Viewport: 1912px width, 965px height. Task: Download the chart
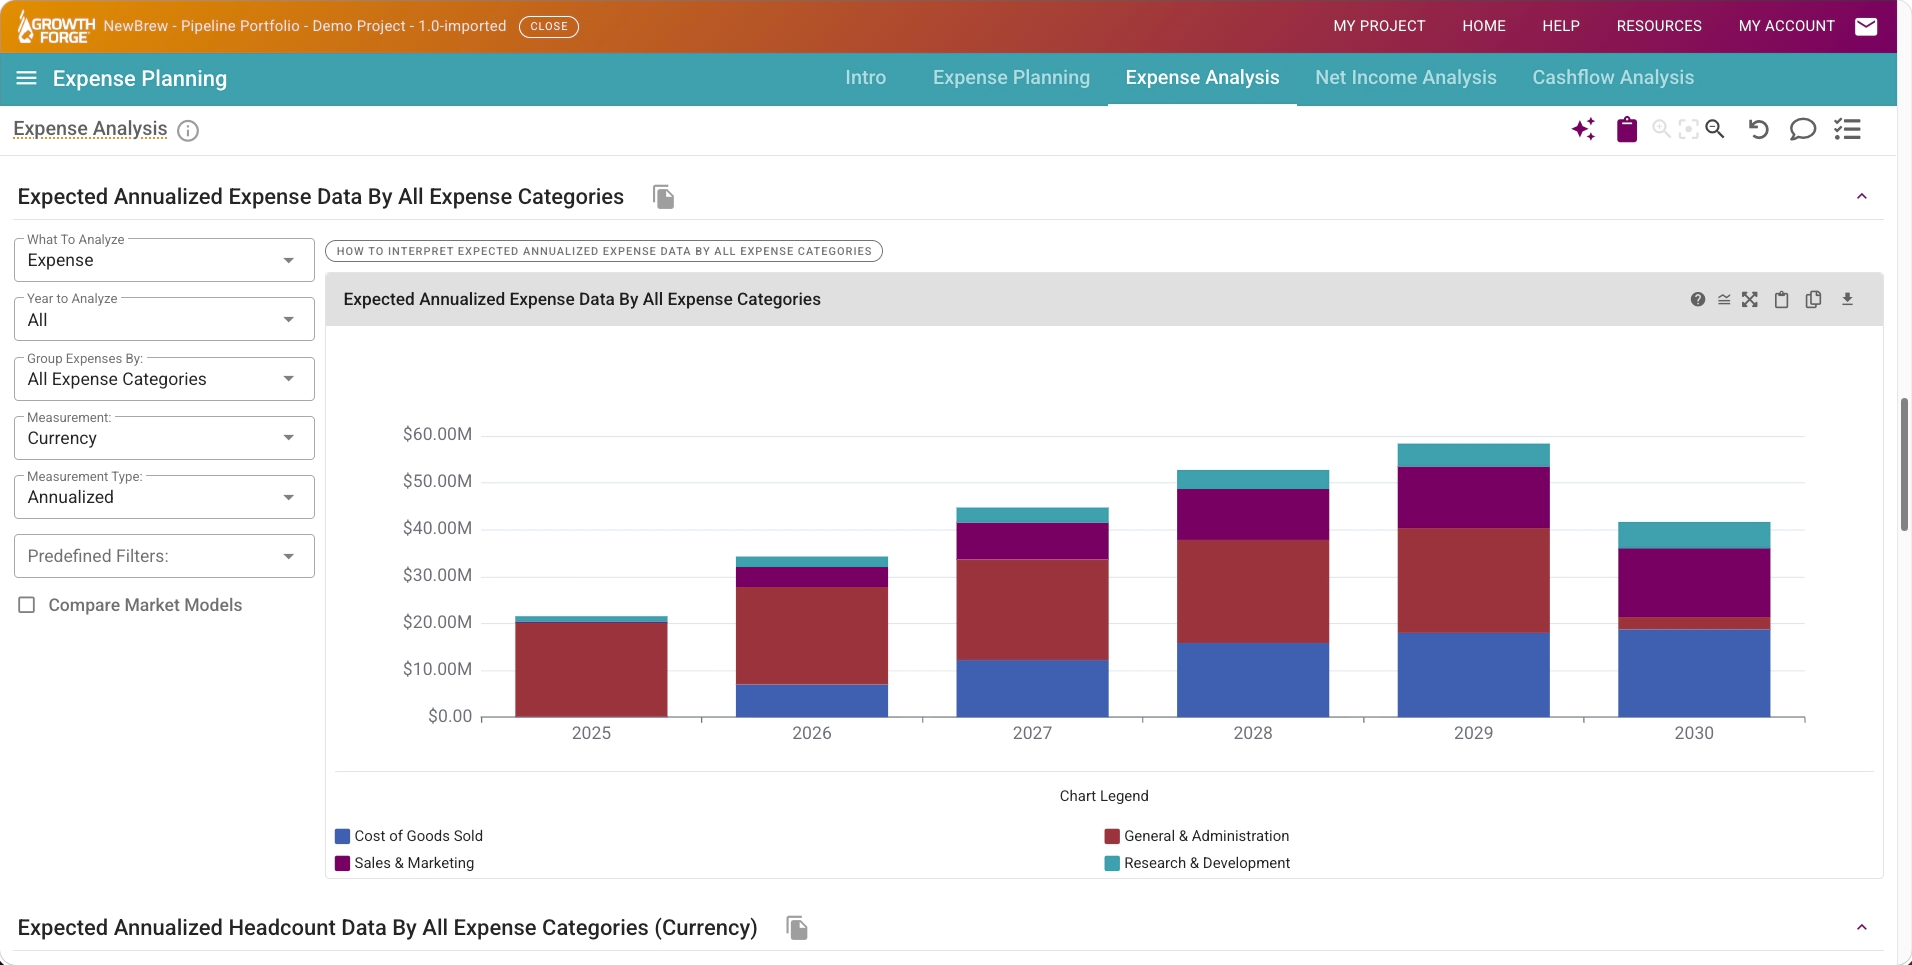tap(1847, 299)
